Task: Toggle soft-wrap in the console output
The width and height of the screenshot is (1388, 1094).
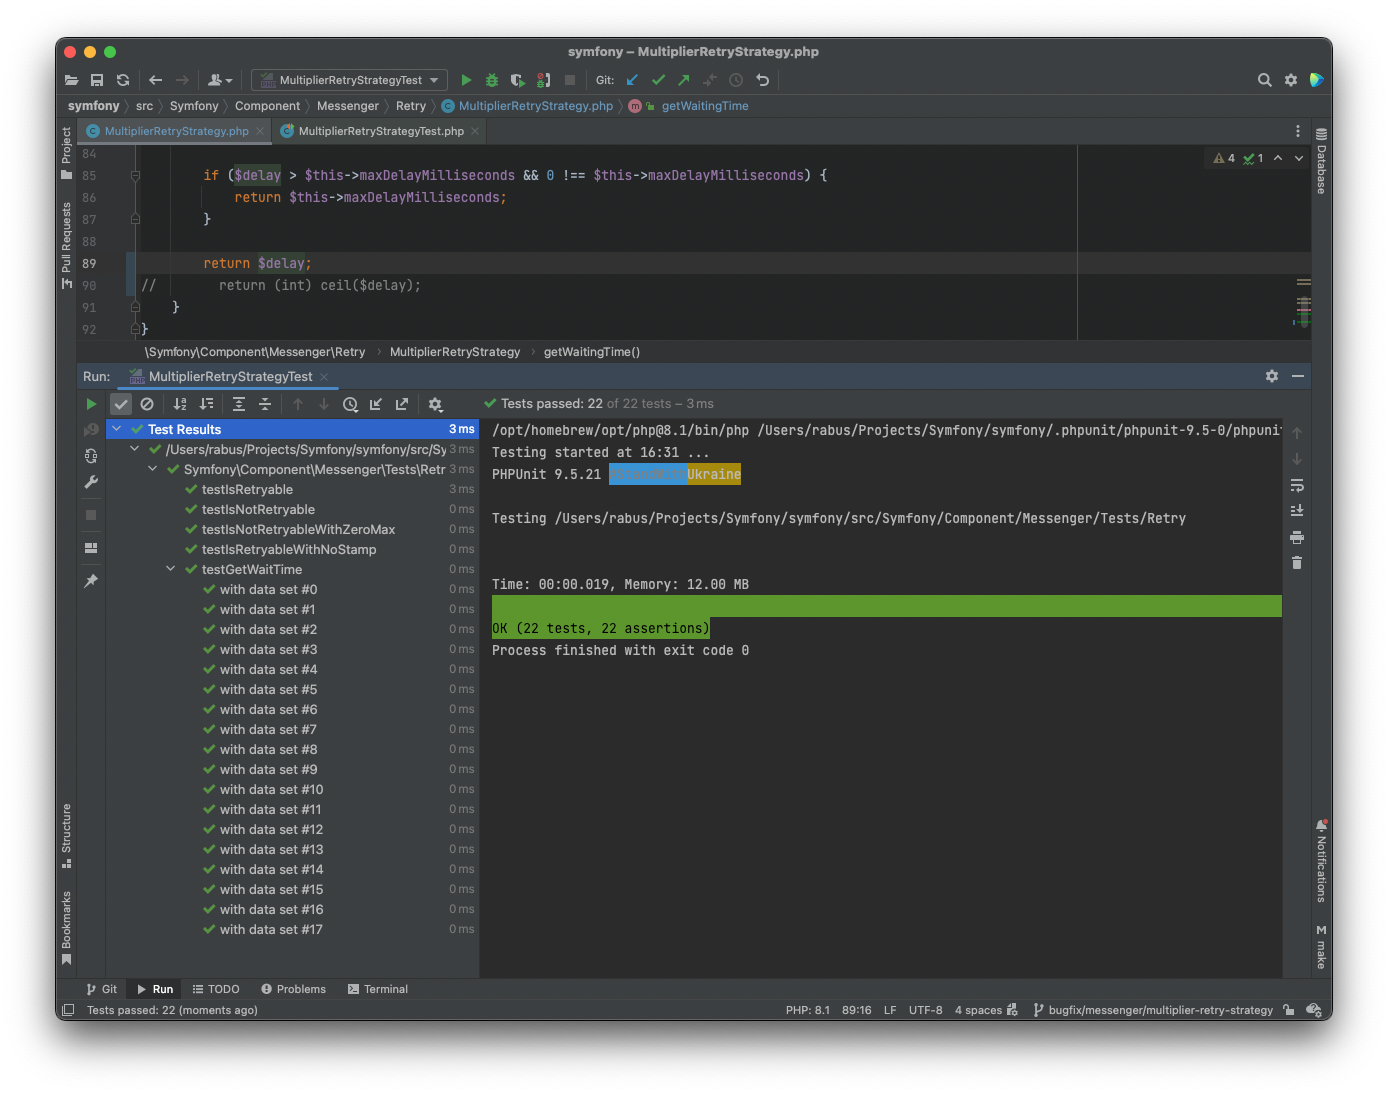Action: tap(1297, 486)
